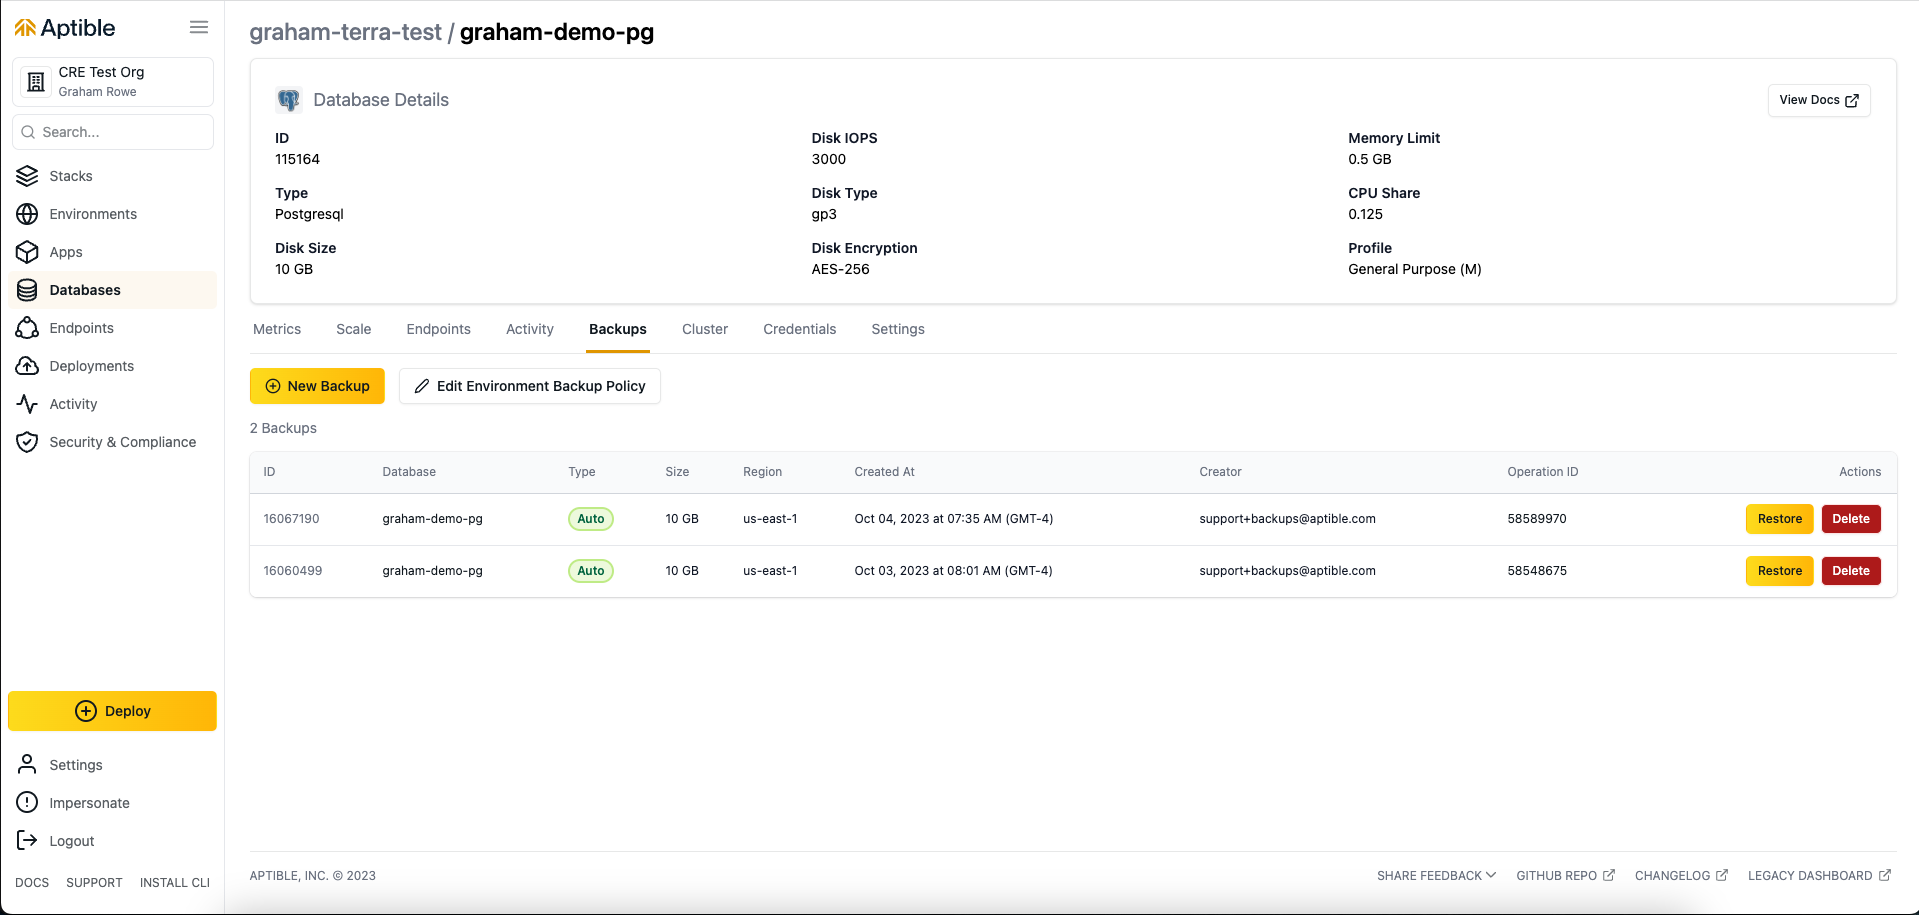
Task: Delete backup 16060499
Action: pos(1851,571)
